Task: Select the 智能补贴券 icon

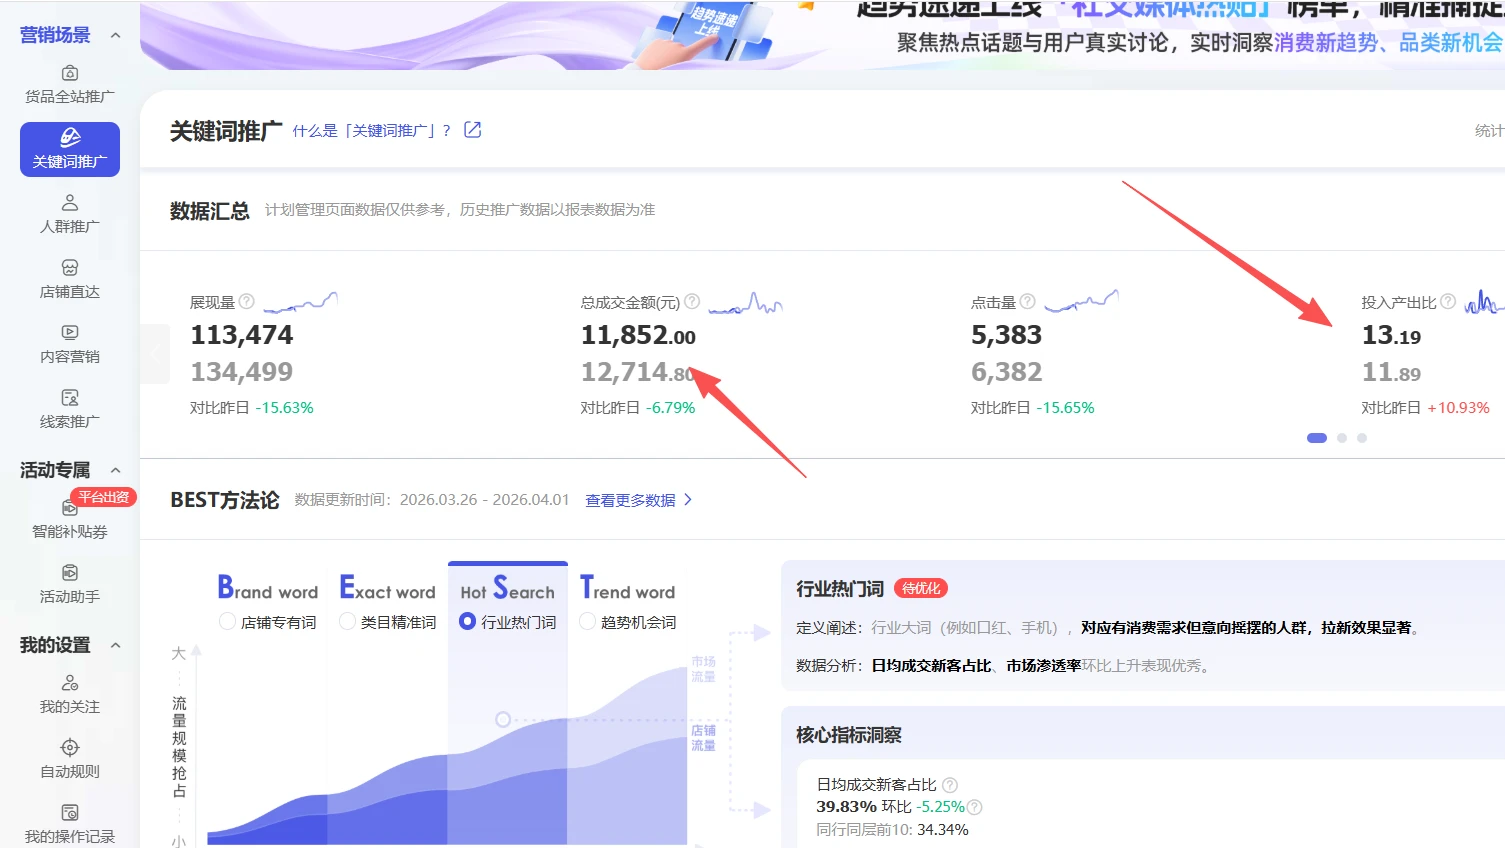Action: click(69, 507)
